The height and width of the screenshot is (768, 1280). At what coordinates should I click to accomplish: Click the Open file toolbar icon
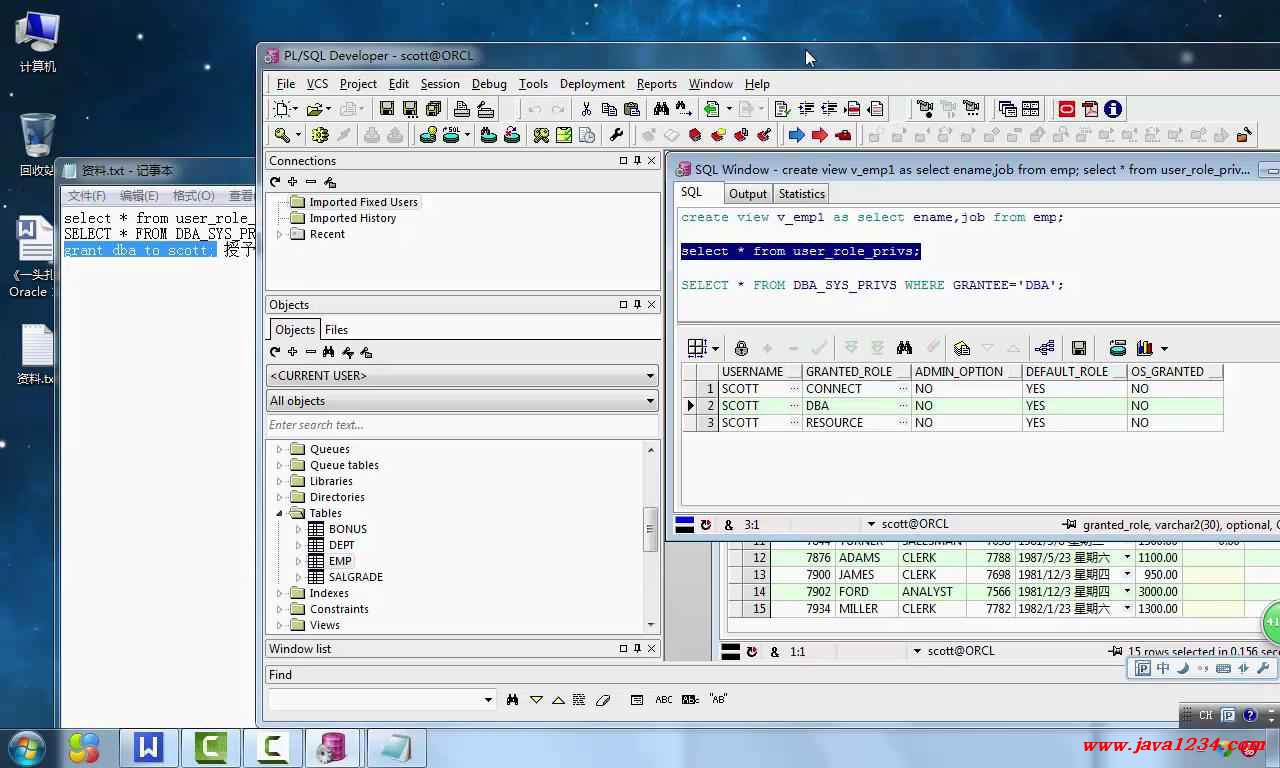tap(315, 109)
